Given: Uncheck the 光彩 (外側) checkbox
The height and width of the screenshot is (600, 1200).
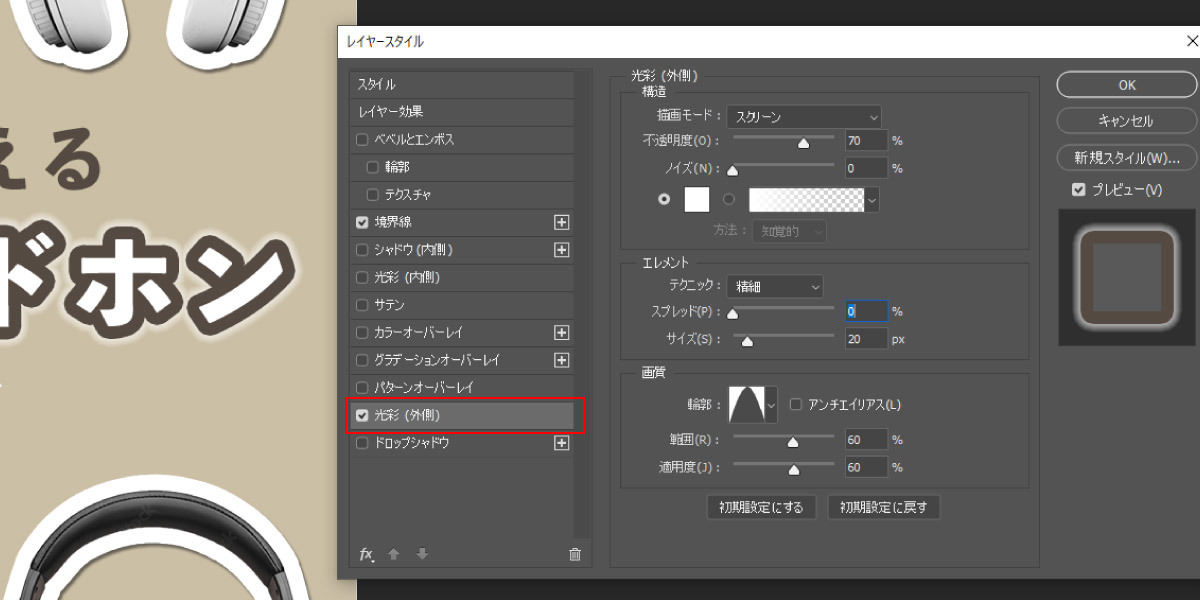Looking at the screenshot, I should [x=362, y=414].
